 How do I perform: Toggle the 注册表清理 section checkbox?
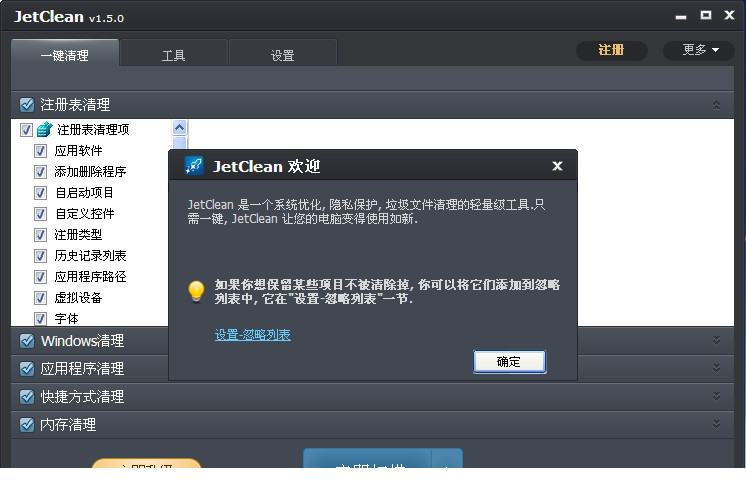pos(27,104)
